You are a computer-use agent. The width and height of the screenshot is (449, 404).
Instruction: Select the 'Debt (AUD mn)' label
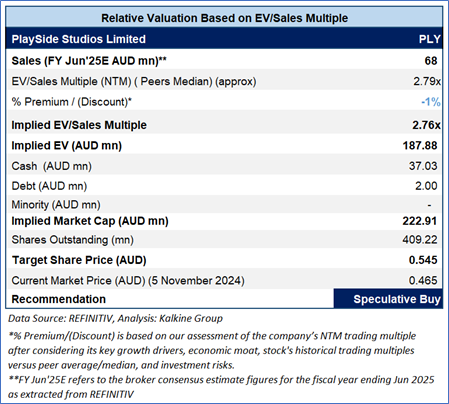click(x=49, y=186)
